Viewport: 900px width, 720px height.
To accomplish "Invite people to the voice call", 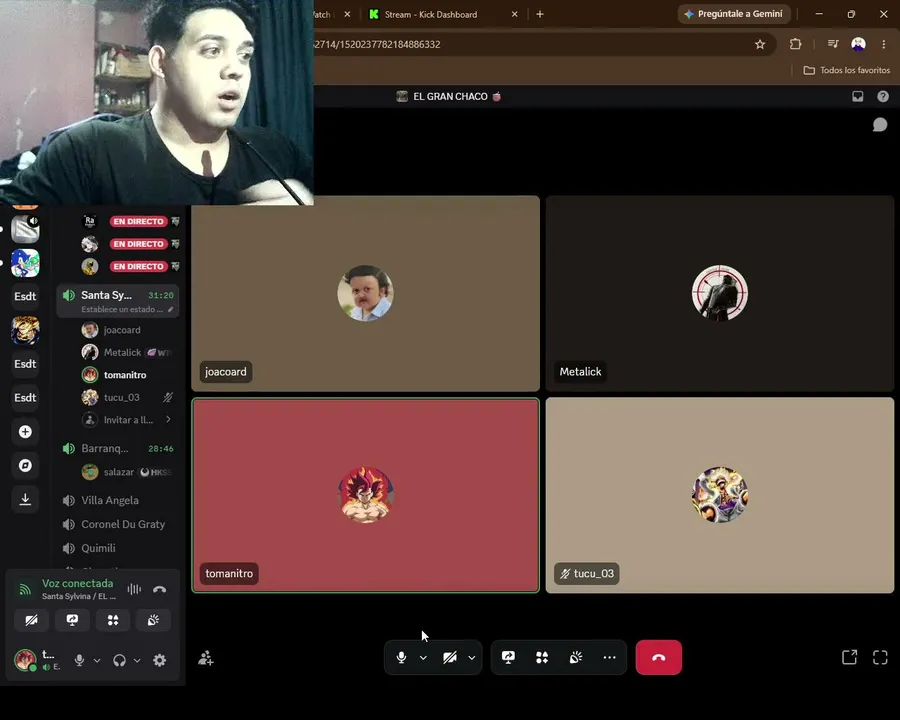I will click(x=205, y=658).
